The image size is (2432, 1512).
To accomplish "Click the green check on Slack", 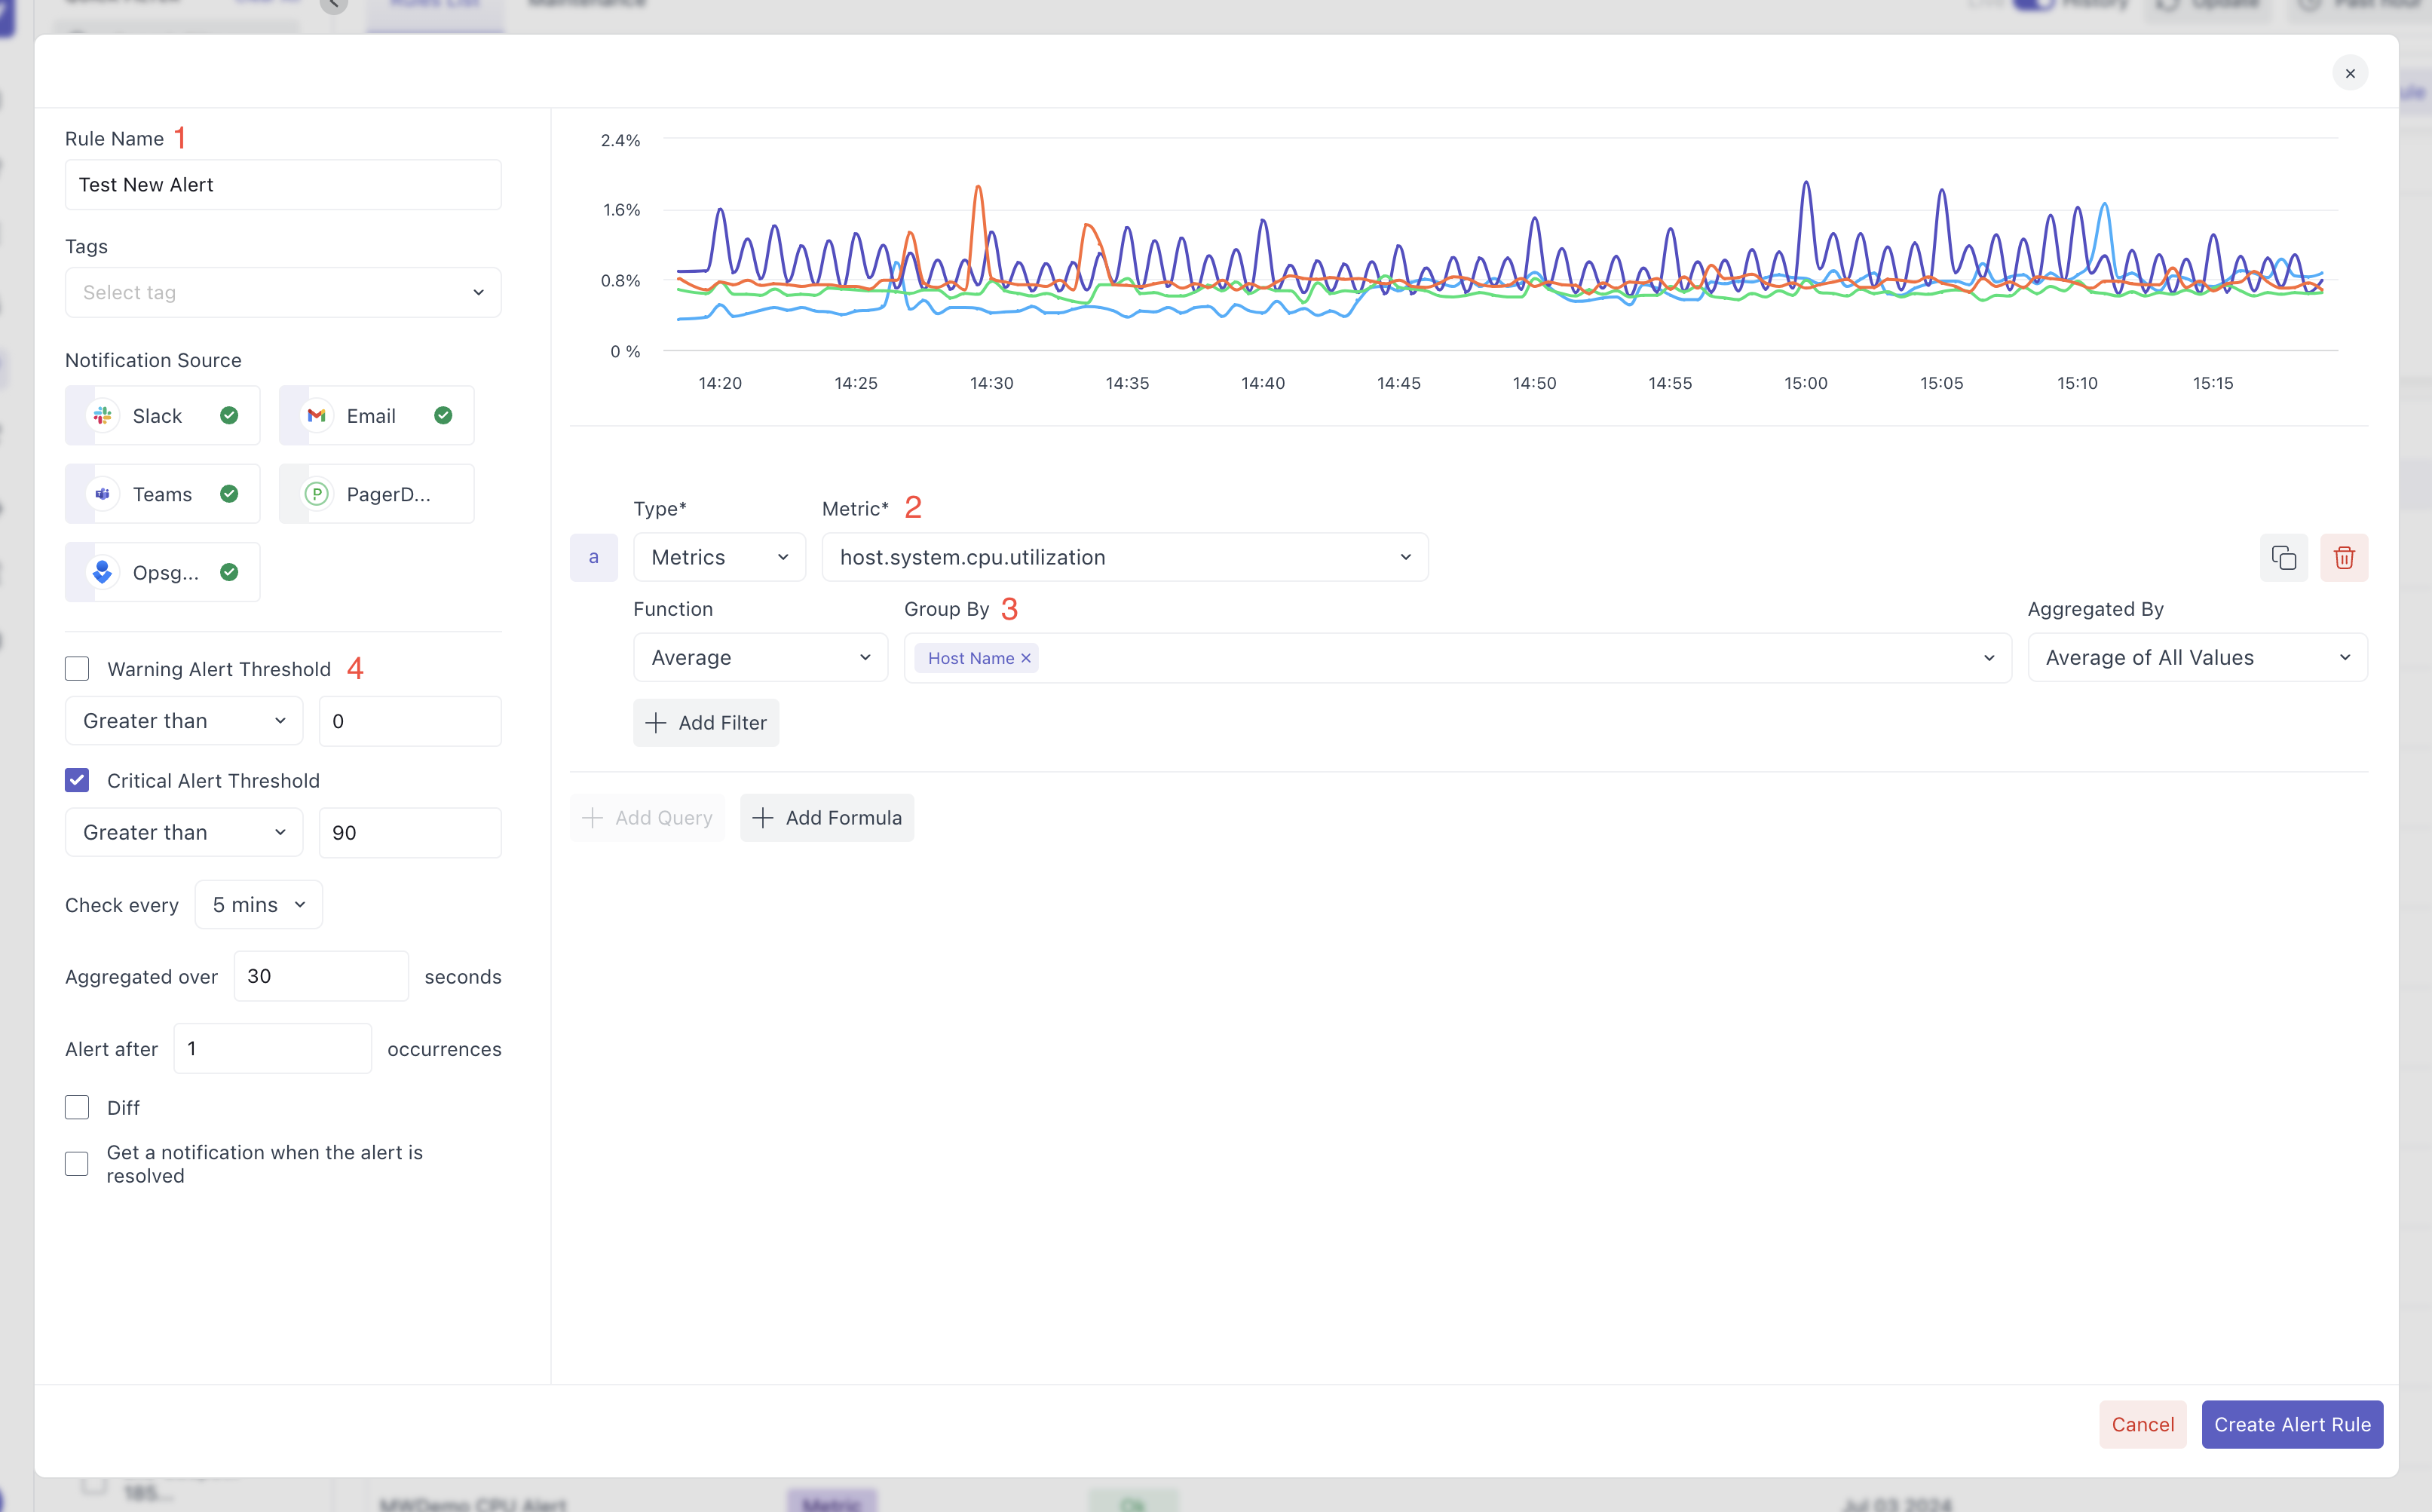I will (229, 416).
